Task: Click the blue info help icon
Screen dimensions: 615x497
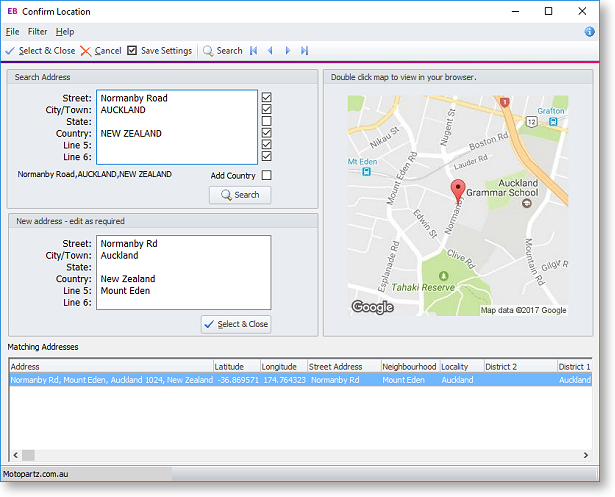Action: tap(589, 32)
